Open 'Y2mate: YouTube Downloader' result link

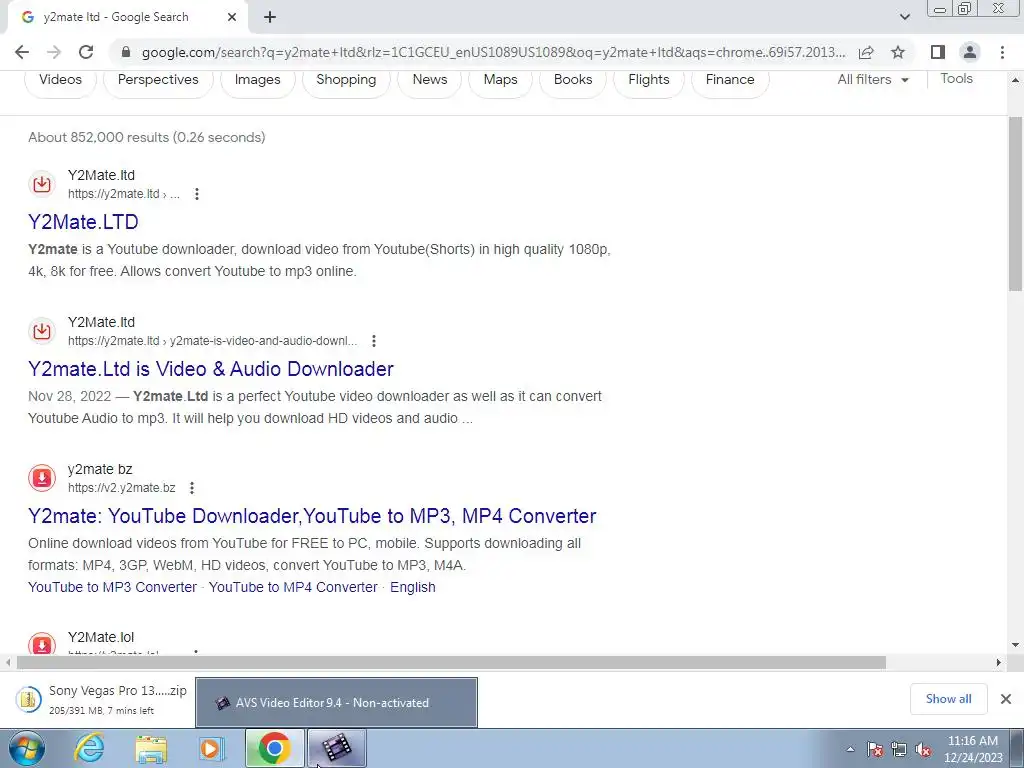[x=312, y=516]
